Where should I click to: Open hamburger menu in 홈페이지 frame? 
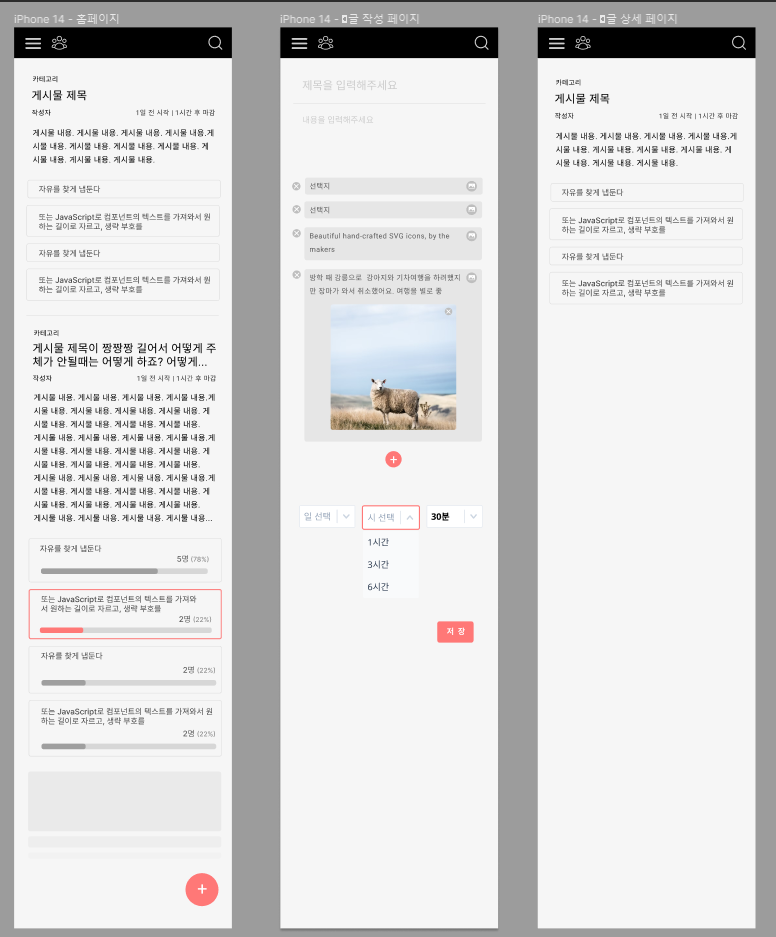click(x=33, y=43)
